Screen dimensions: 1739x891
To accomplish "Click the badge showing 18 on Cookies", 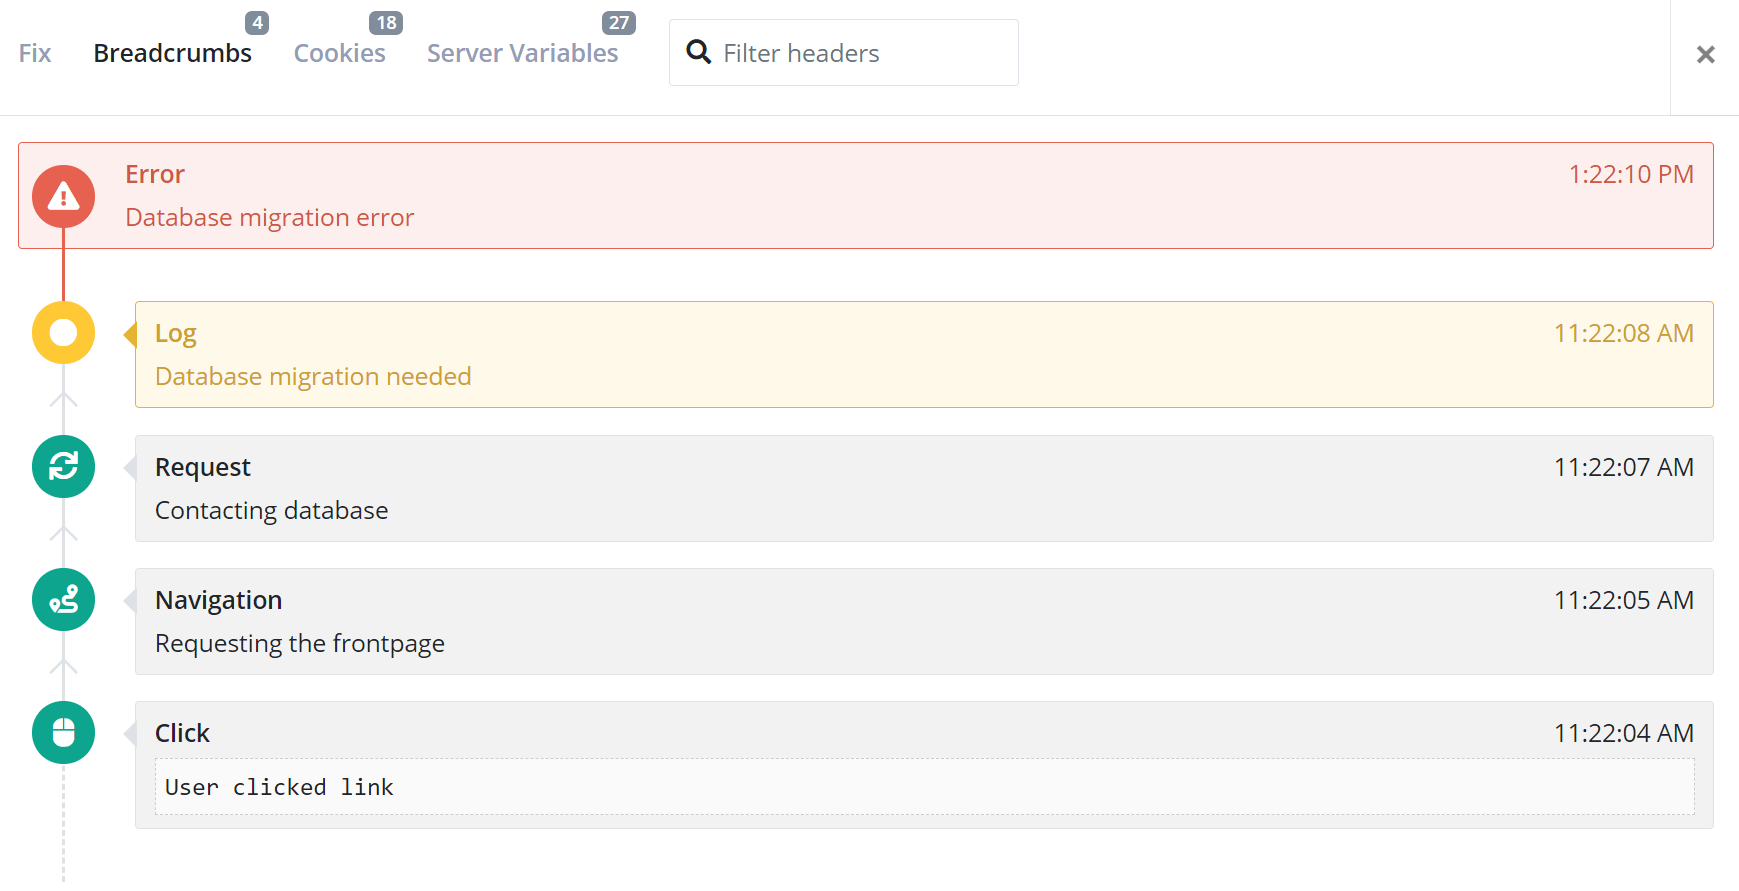I will tap(386, 23).
